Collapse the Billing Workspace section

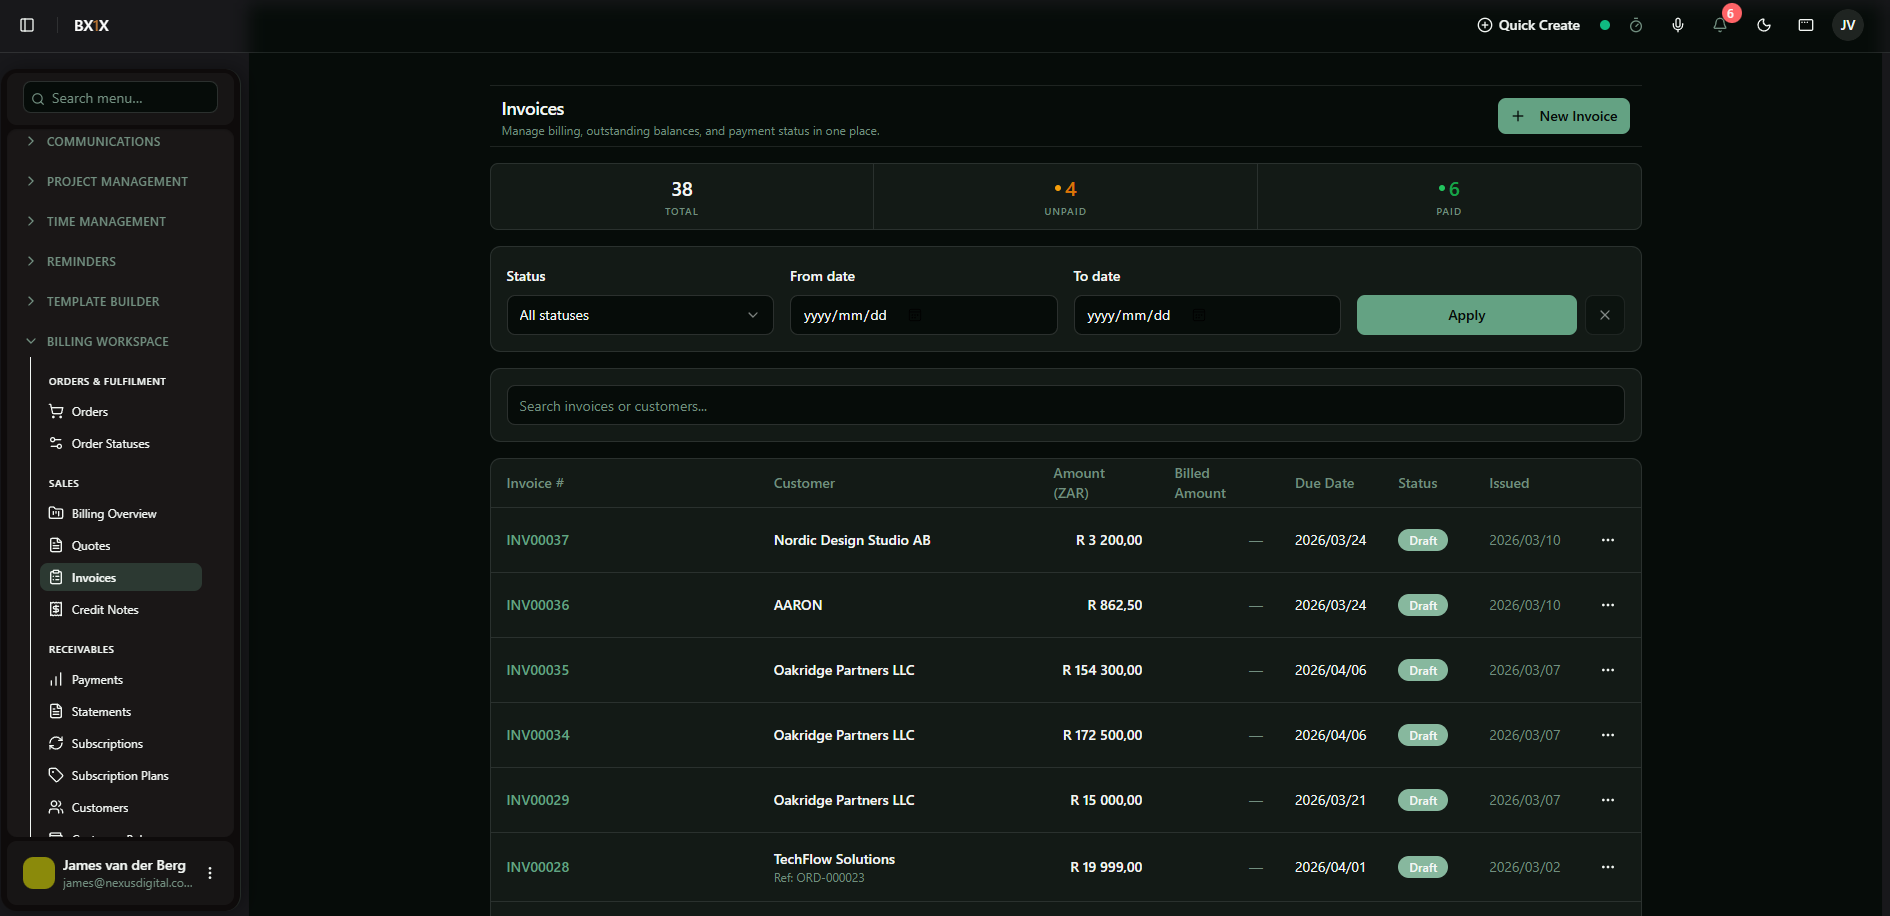click(107, 341)
